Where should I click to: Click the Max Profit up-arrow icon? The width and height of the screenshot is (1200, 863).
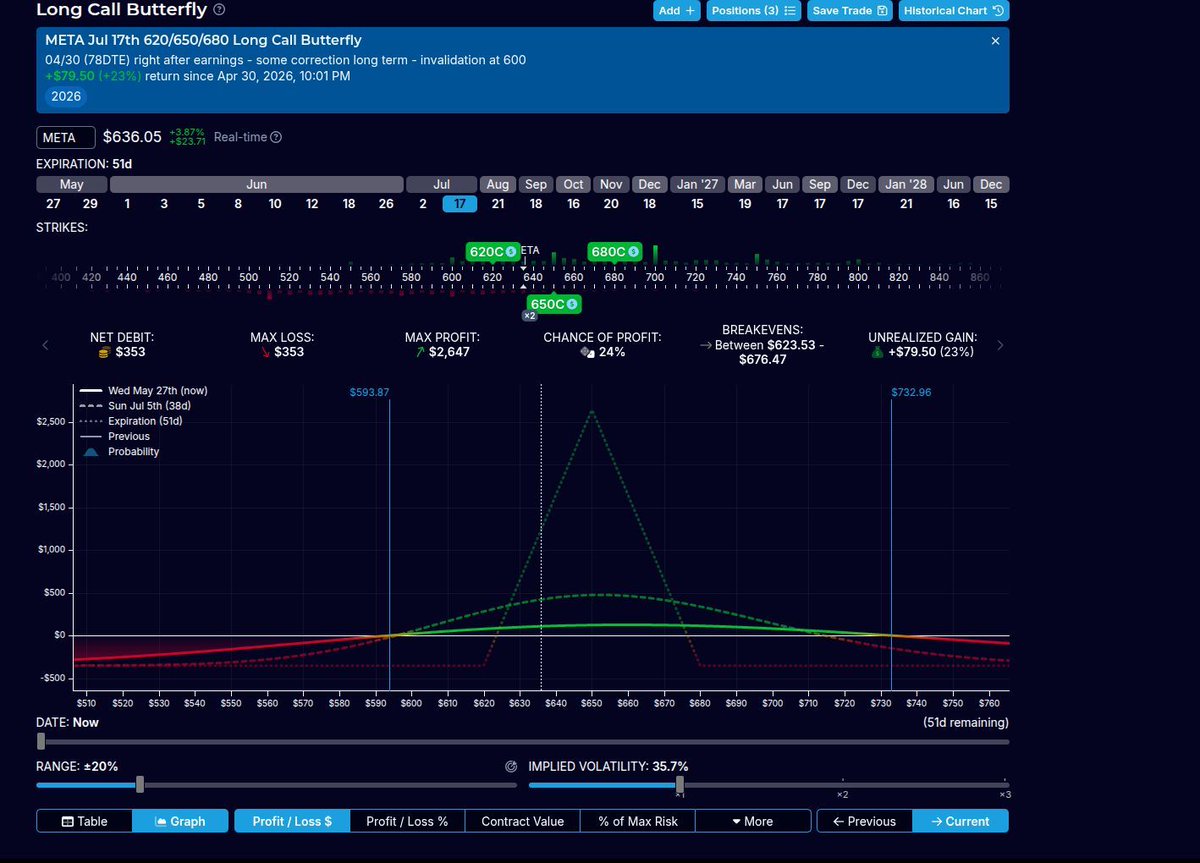click(x=421, y=352)
